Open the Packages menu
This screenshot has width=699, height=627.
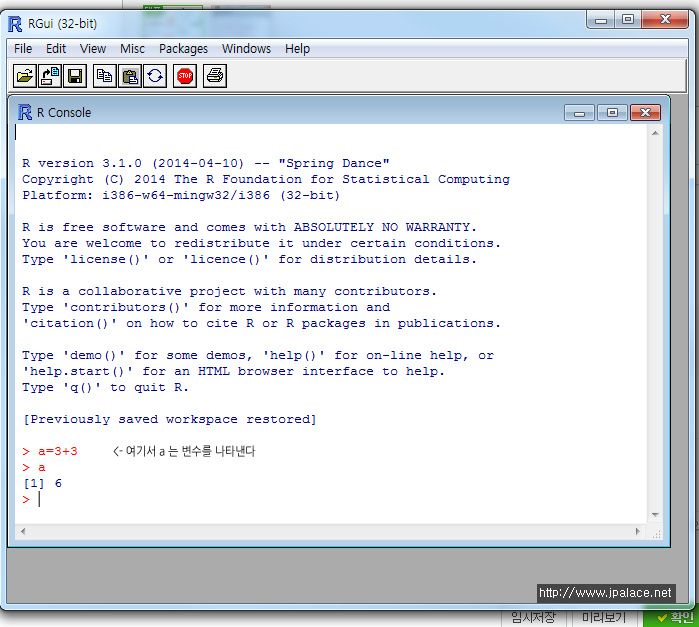click(183, 49)
